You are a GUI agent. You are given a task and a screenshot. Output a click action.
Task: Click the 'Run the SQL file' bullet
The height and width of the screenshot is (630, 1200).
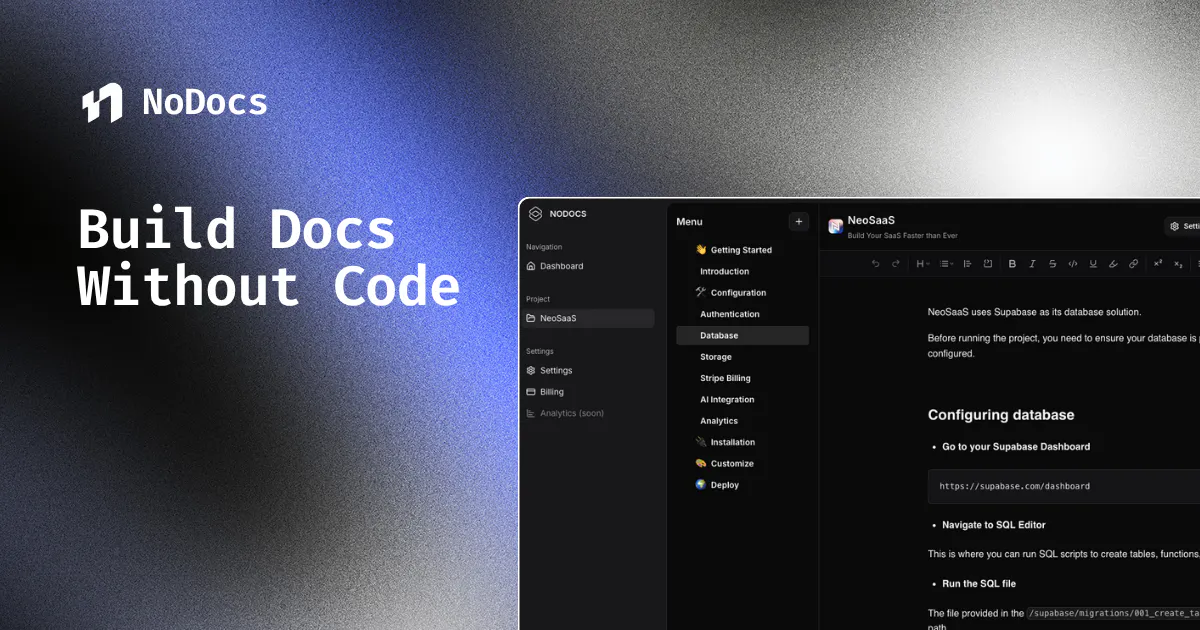[x=979, y=583]
